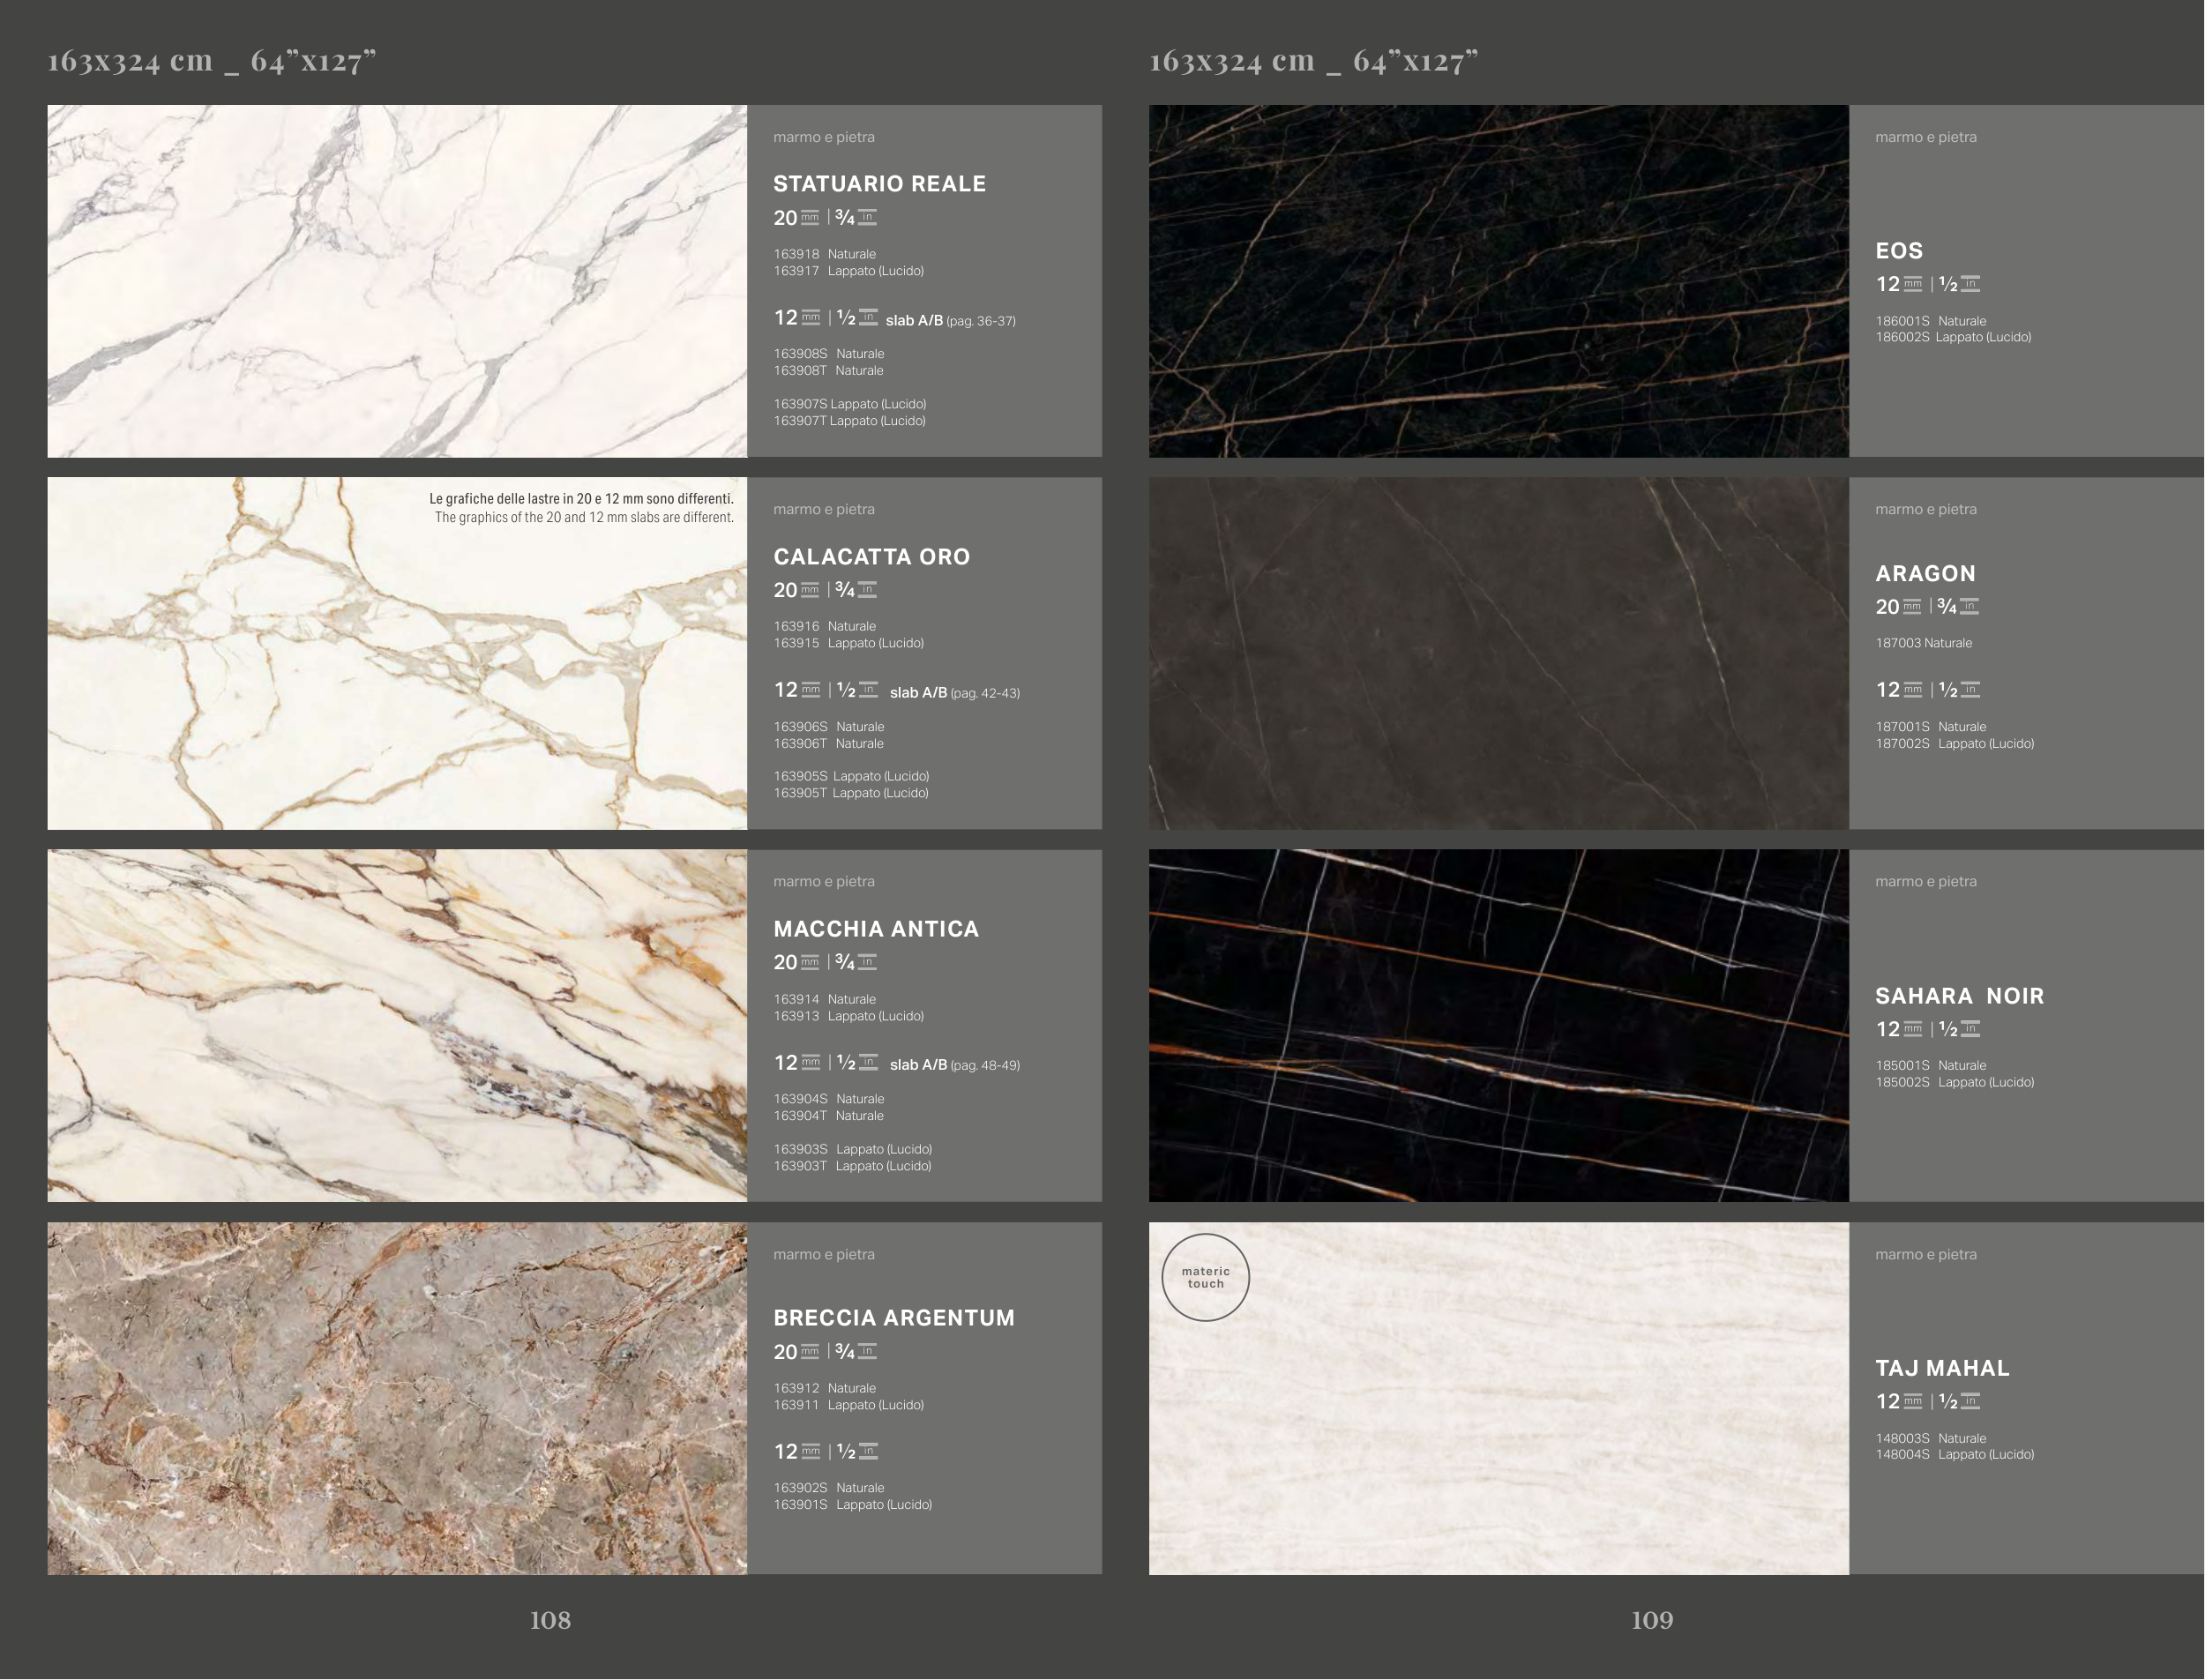Screen dimensions: 2205x1680
Task: Select the Macchia Antica marble thumbnail
Action: click(397, 1025)
